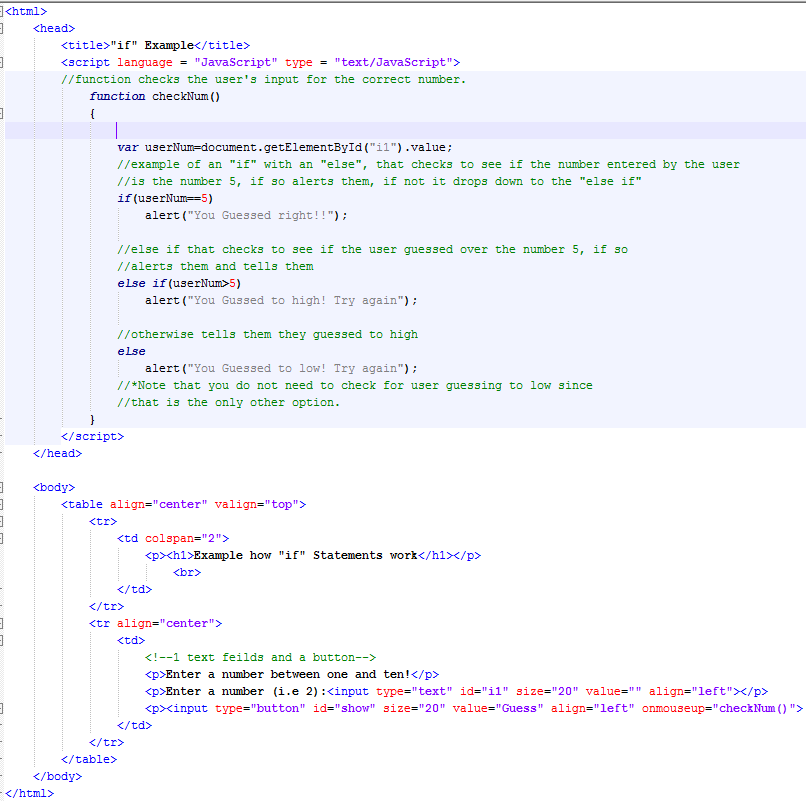The height and width of the screenshot is (801, 806).
Task: Click the closing </script> tag
Action: (x=92, y=436)
